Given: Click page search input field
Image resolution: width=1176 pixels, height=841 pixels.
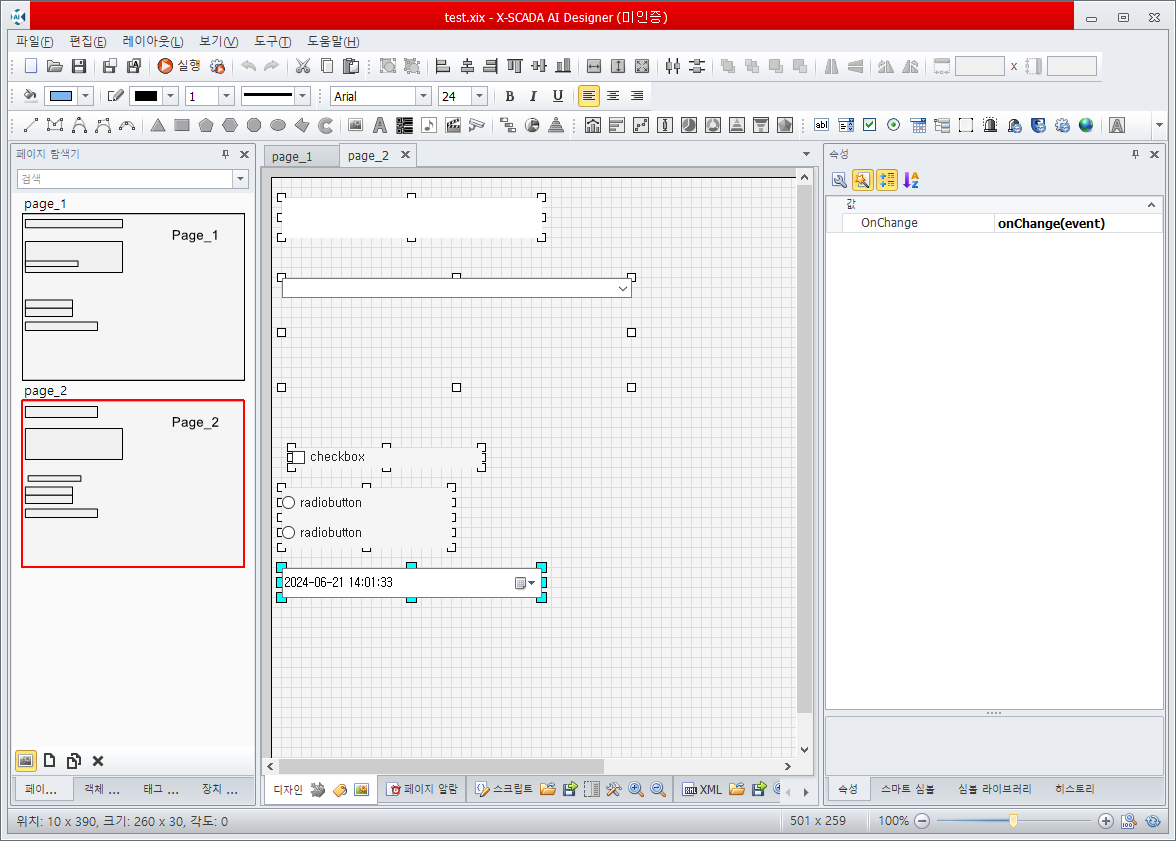Looking at the screenshot, I should click(124, 179).
